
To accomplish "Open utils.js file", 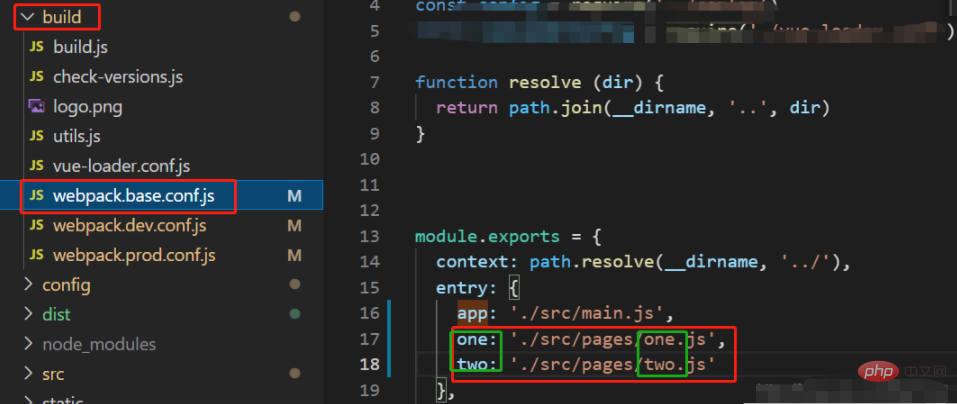I will point(76,137).
